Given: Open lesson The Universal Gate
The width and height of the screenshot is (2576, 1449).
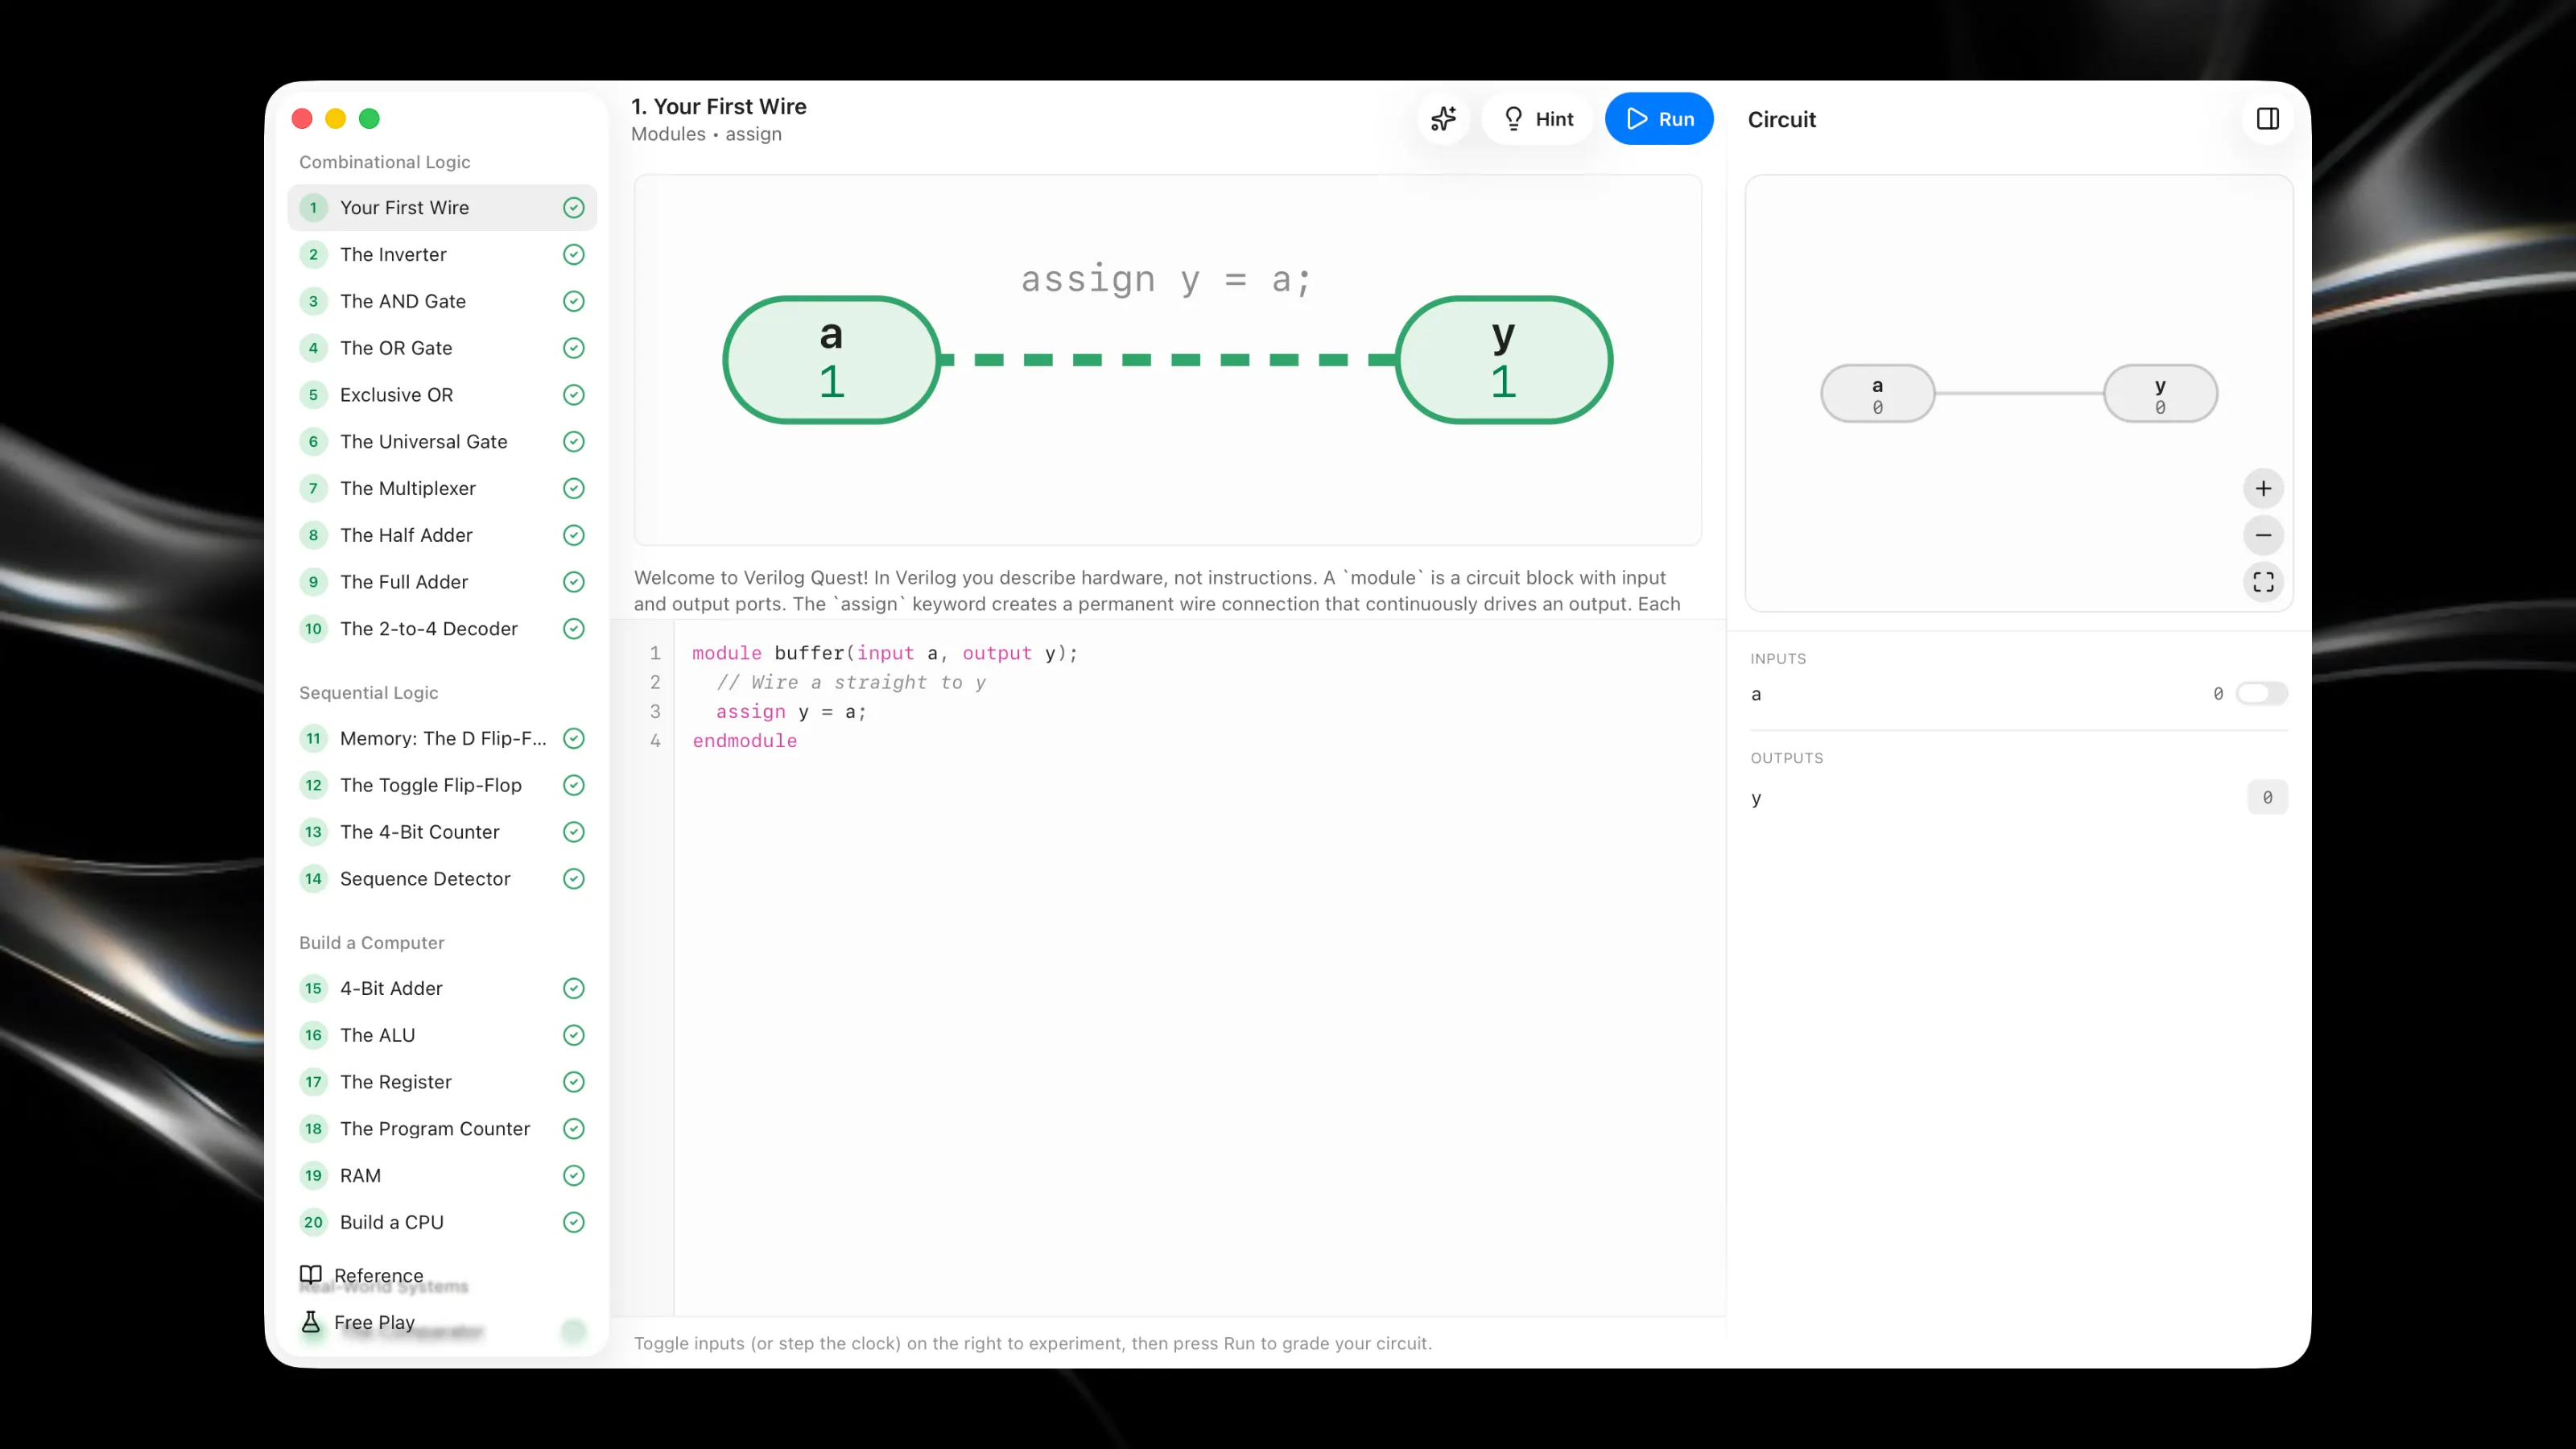Looking at the screenshot, I should point(442,442).
